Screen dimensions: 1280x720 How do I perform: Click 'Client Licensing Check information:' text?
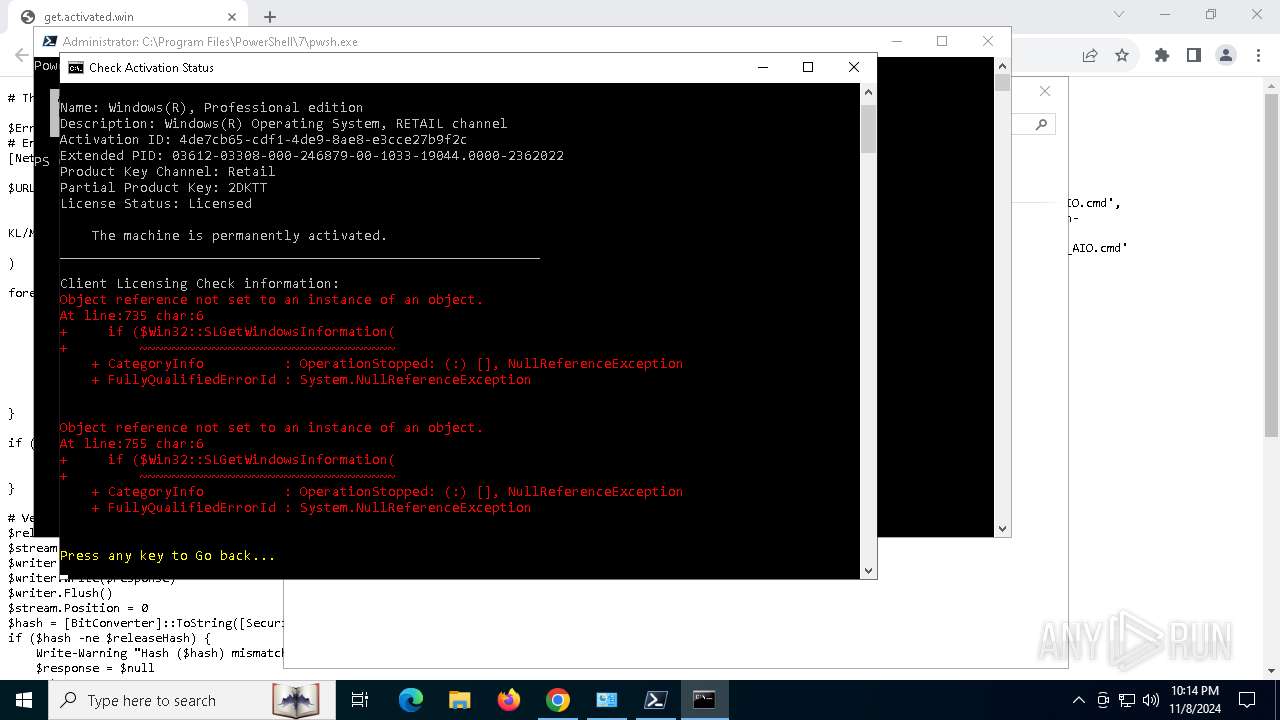pyautogui.click(x=200, y=284)
